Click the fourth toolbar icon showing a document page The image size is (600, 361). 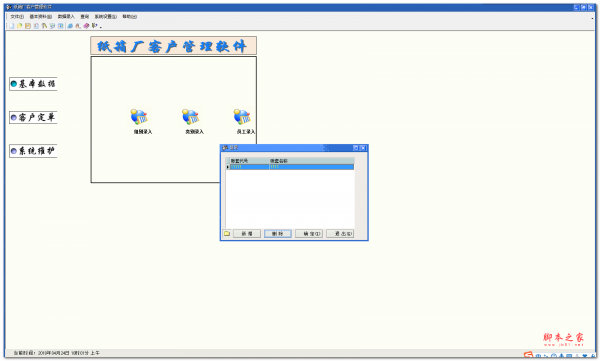click(36, 26)
